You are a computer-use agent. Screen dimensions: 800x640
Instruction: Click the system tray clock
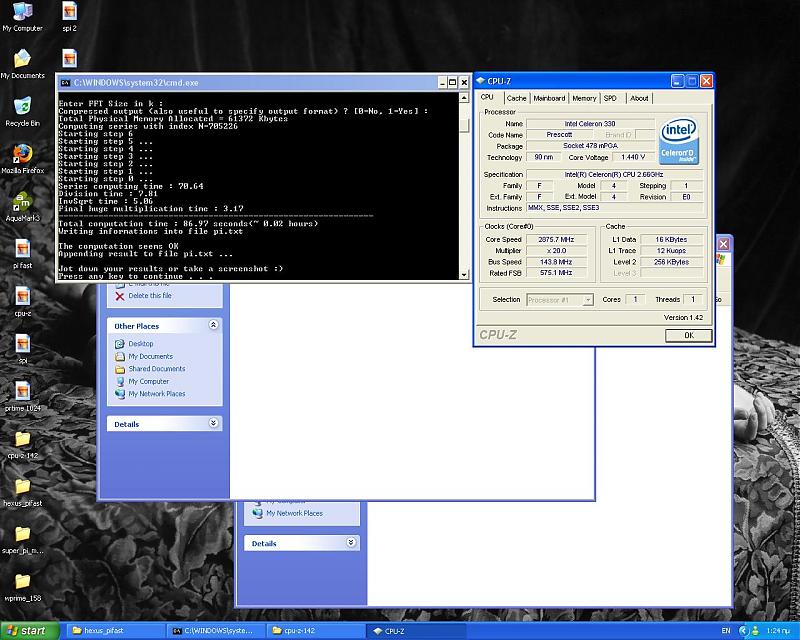point(778,631)
